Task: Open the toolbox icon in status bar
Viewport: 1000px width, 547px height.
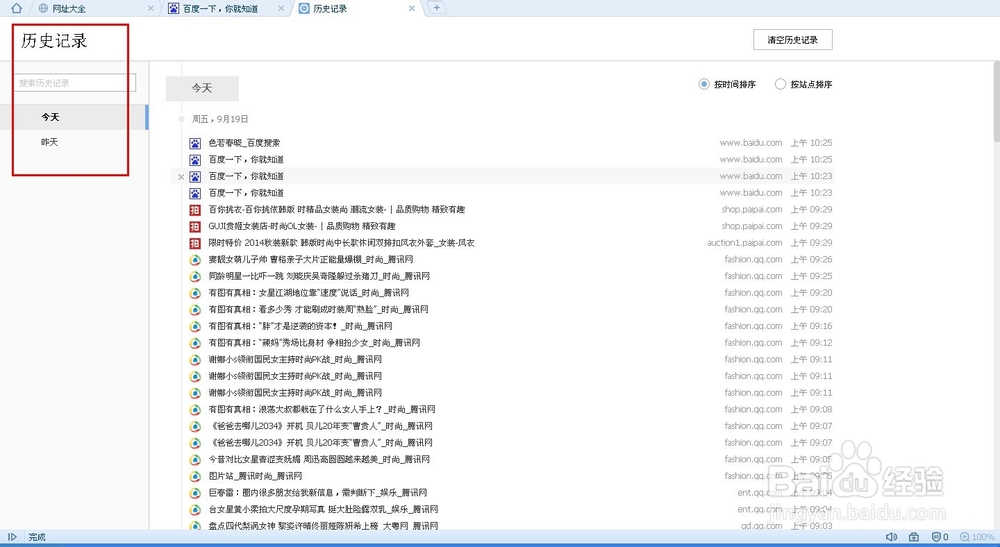Action: (x=914, y=537)
